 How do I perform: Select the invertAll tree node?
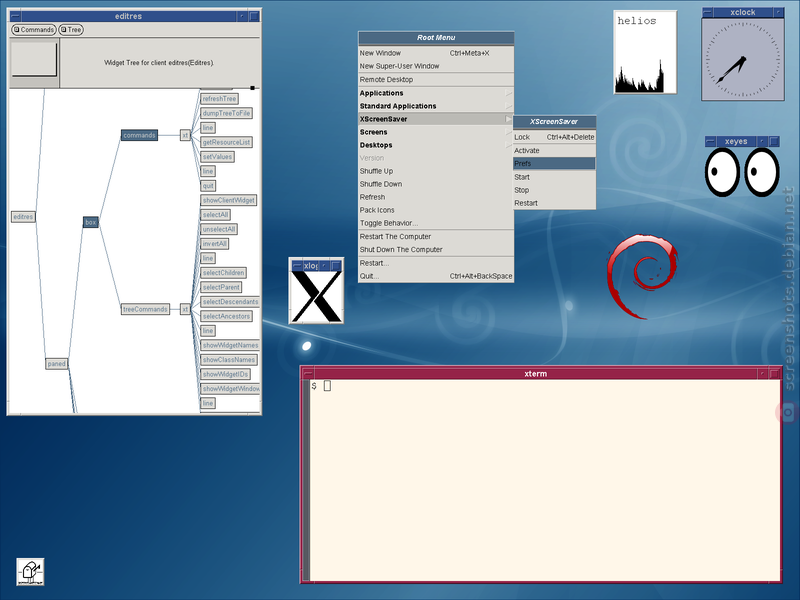215,244
